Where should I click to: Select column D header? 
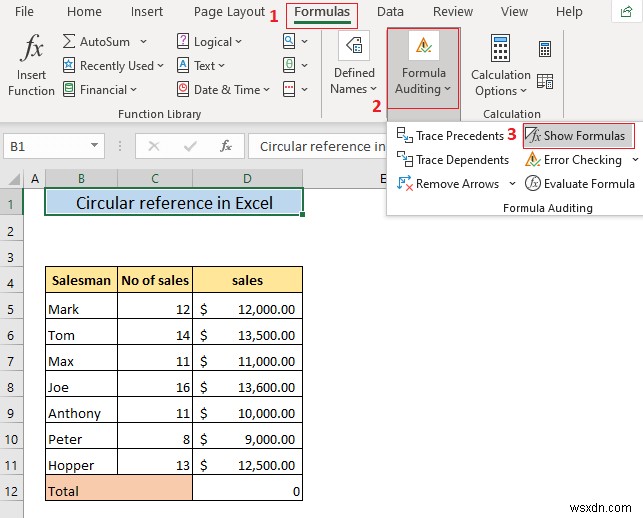(247, 179)
